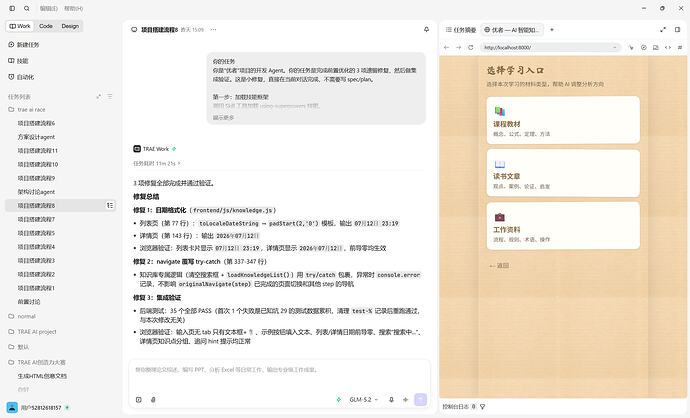The width and height of the screenshot is (690, 418).
Task: Toggle the right panel layout icon
Action: pyautogui.click(x=677, y=30)
